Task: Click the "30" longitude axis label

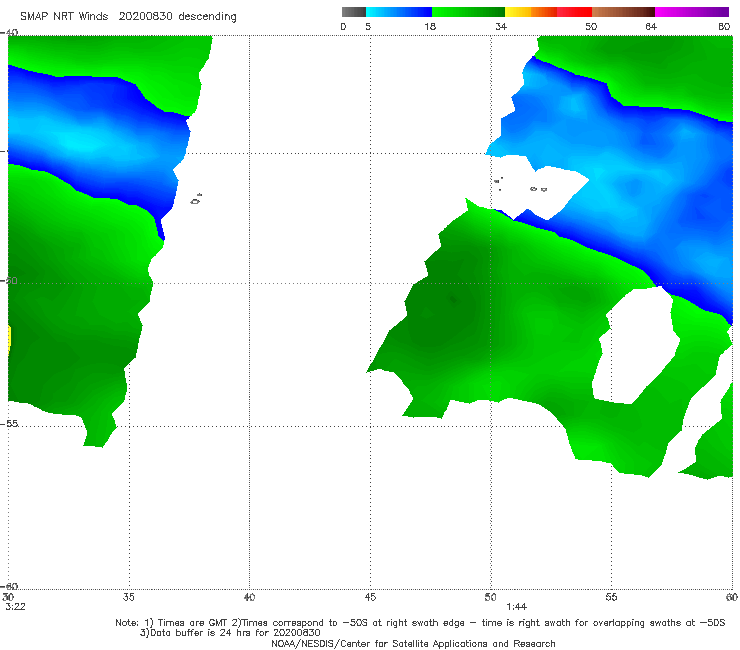Action: (x=8, y=597)
